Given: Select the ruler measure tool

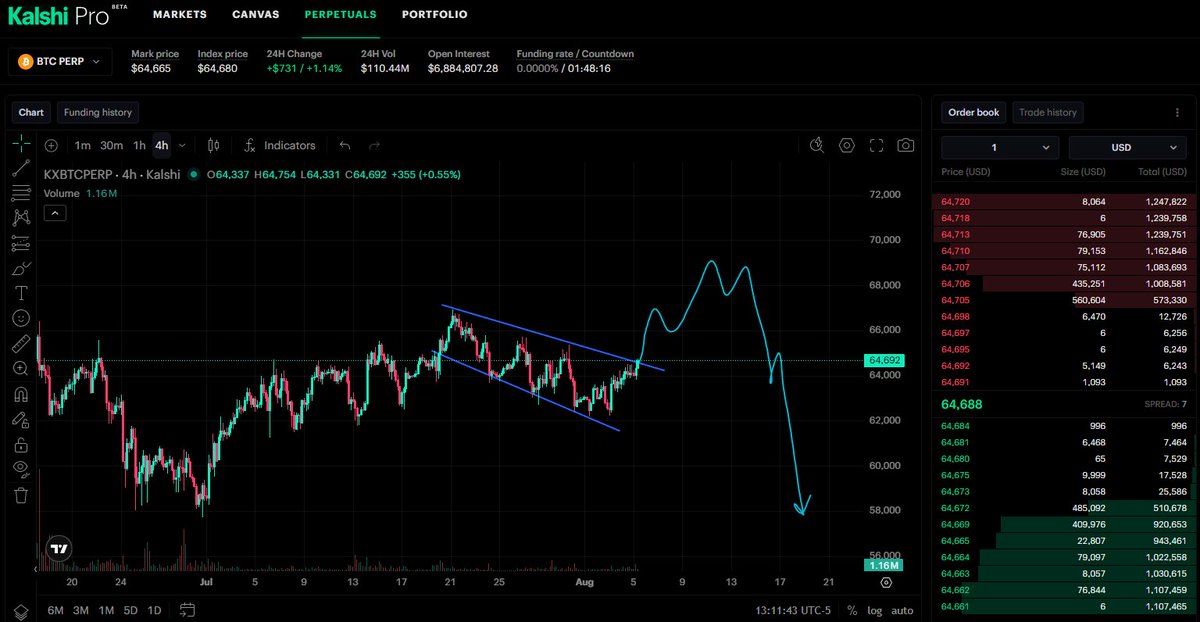Looking at the screenshot, I should (21, 343).
